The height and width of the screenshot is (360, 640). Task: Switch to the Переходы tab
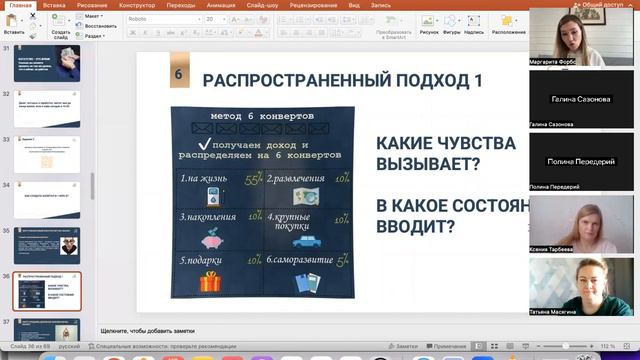(181, 5)
